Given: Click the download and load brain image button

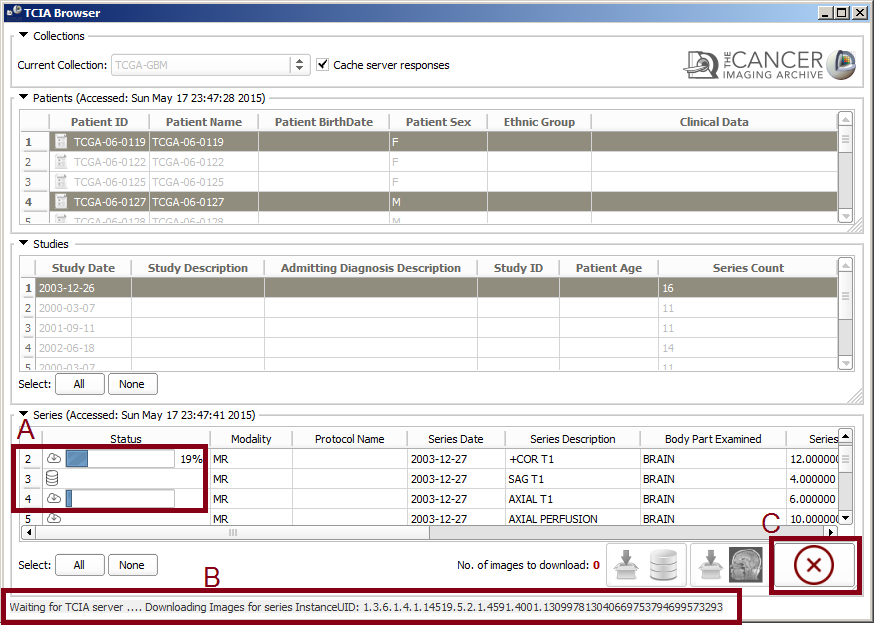Looking at the screenshot, I should (x=727, y=565).
